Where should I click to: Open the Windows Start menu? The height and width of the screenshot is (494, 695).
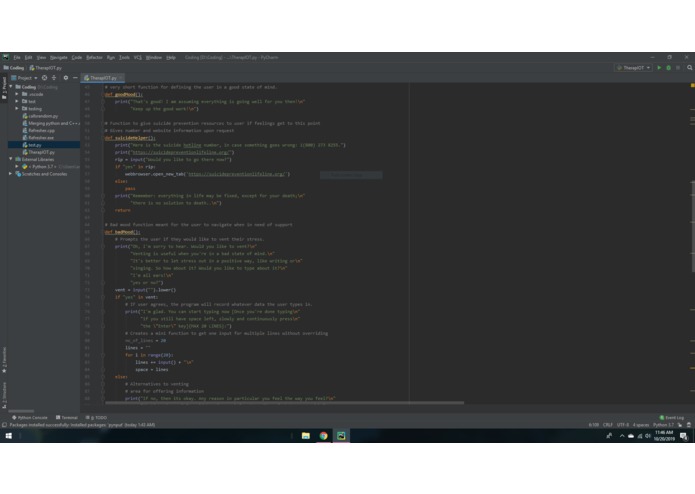coord(8,436)
